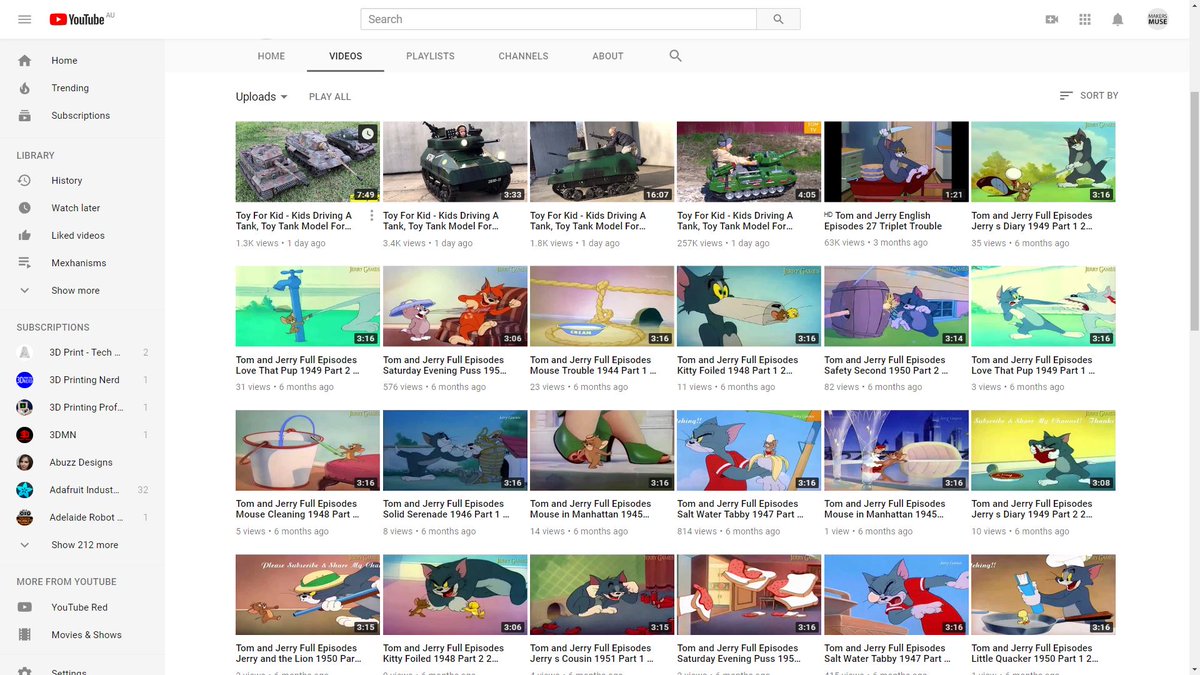Open the ABOUT tab

click(x=608, y=56)
